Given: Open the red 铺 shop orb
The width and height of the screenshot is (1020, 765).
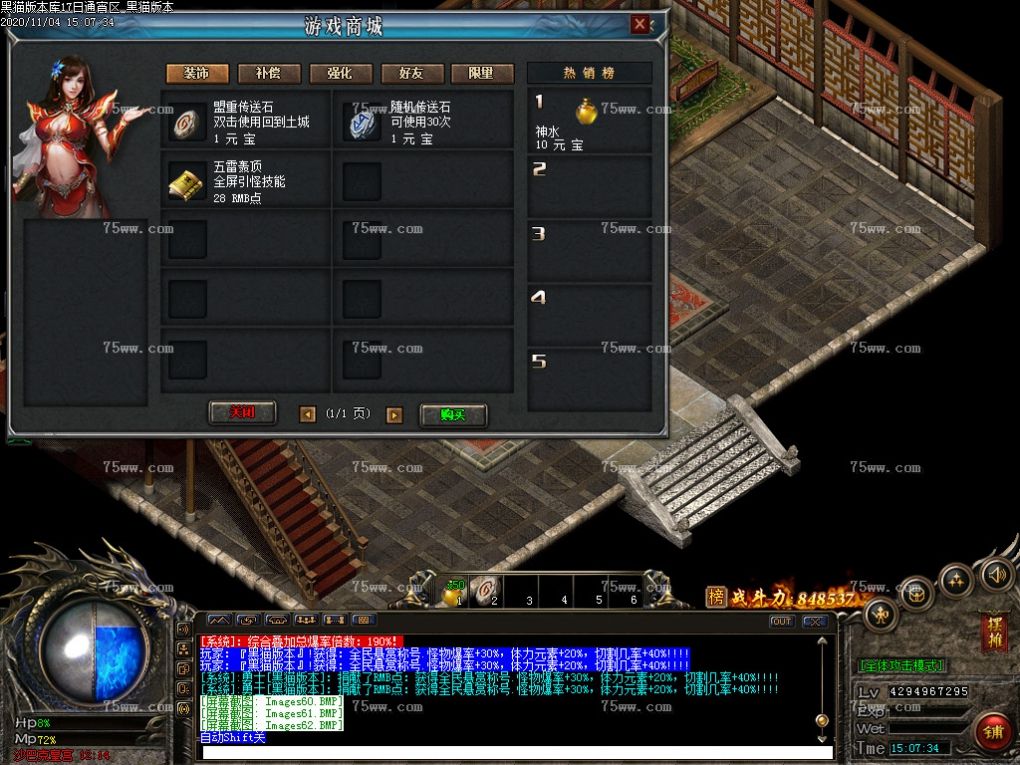Looking at the screenshot, I should 993,732.
